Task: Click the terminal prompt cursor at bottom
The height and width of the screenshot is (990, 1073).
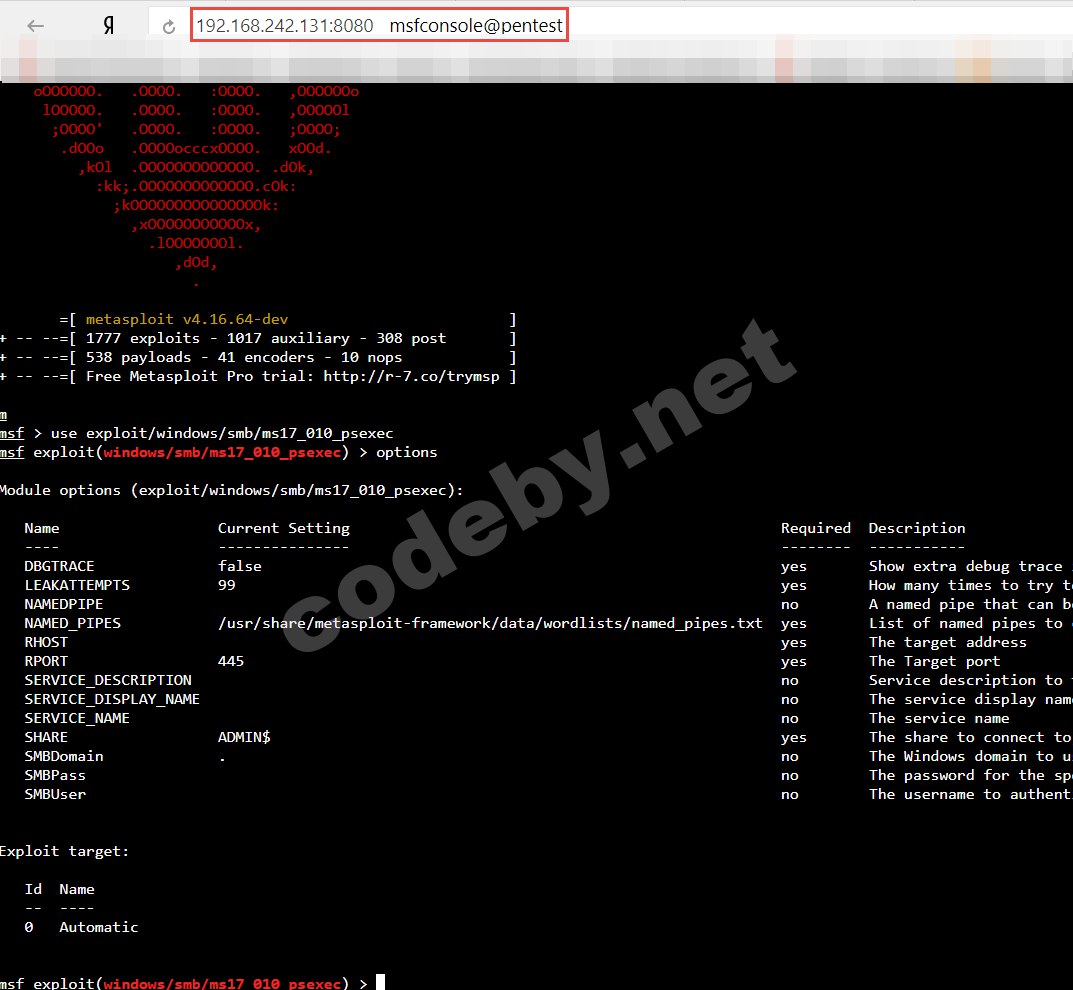Action: 380,982
